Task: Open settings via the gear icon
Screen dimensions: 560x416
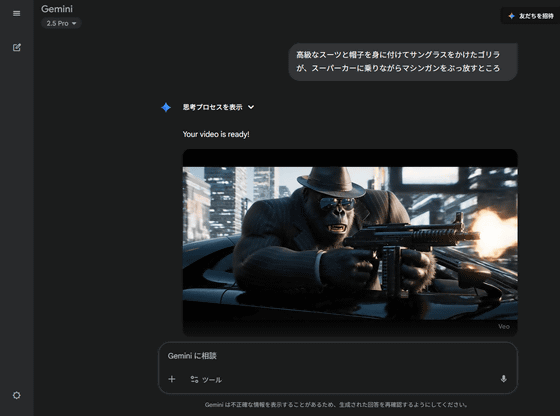Action: [16, 395]
